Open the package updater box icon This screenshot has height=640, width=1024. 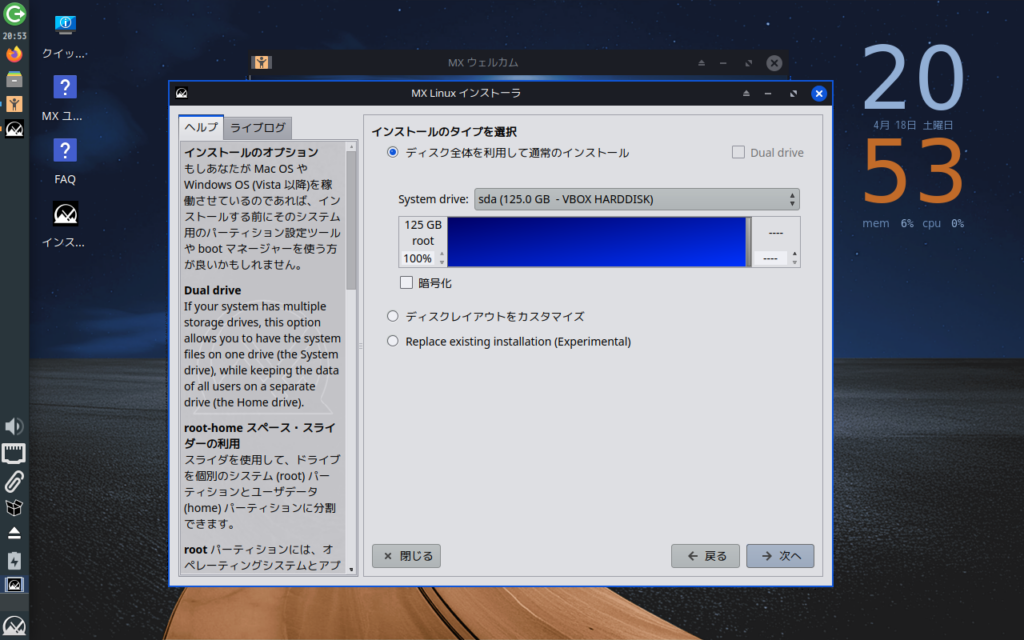click(x=14, y=507)
